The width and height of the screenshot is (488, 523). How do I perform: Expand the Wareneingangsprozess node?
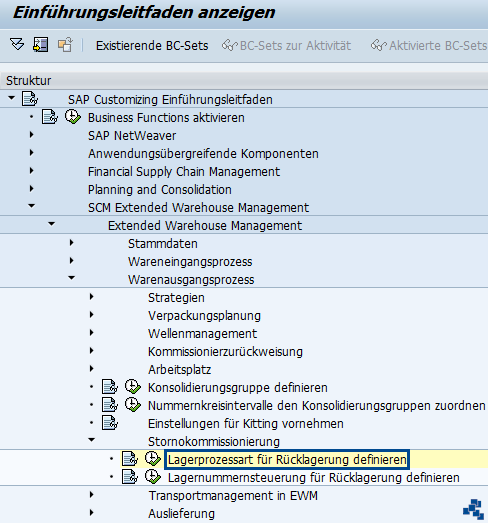tap(71, 261)
